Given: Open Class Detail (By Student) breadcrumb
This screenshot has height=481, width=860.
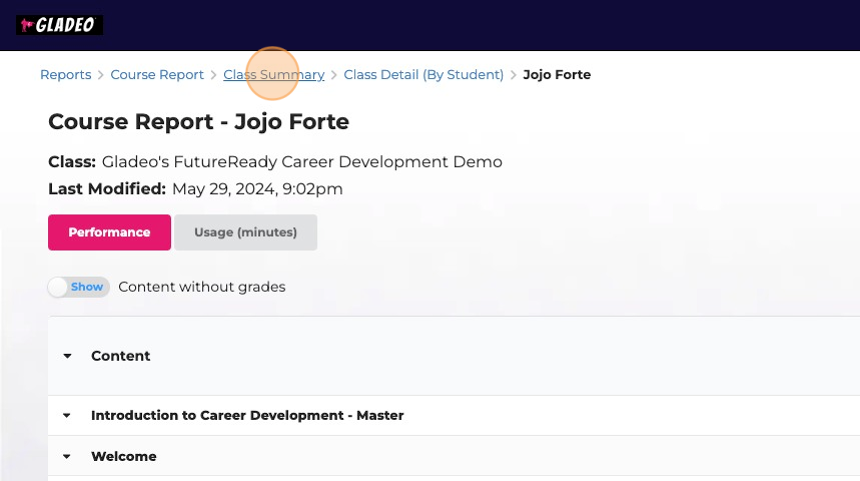Looking at the screenshot, I should pyautogui.click(x=423, y=75).
